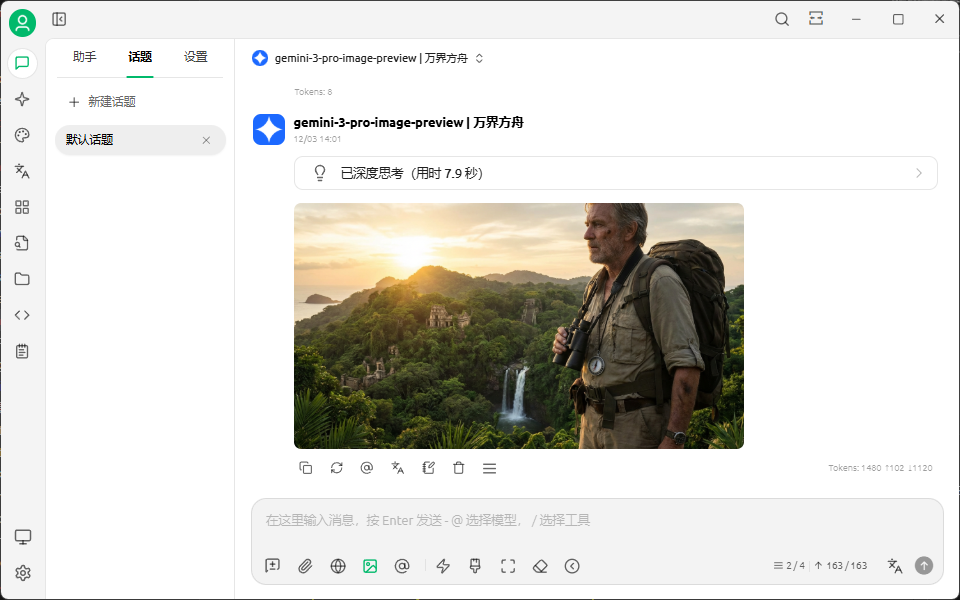The image size is (960, 600).
Task: Open the code tools icon in sidebar
Action: [22, 315]
